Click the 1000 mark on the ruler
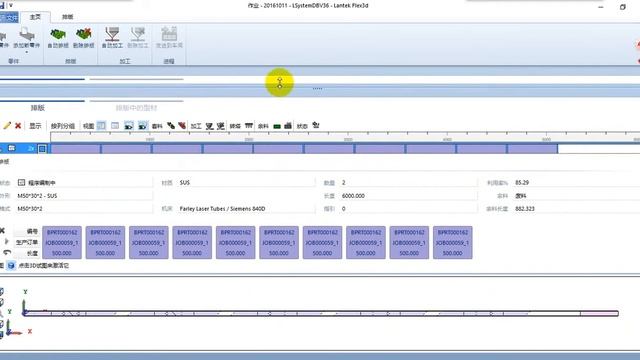Viewport: 640px width, 360px height. coord(150,139)
